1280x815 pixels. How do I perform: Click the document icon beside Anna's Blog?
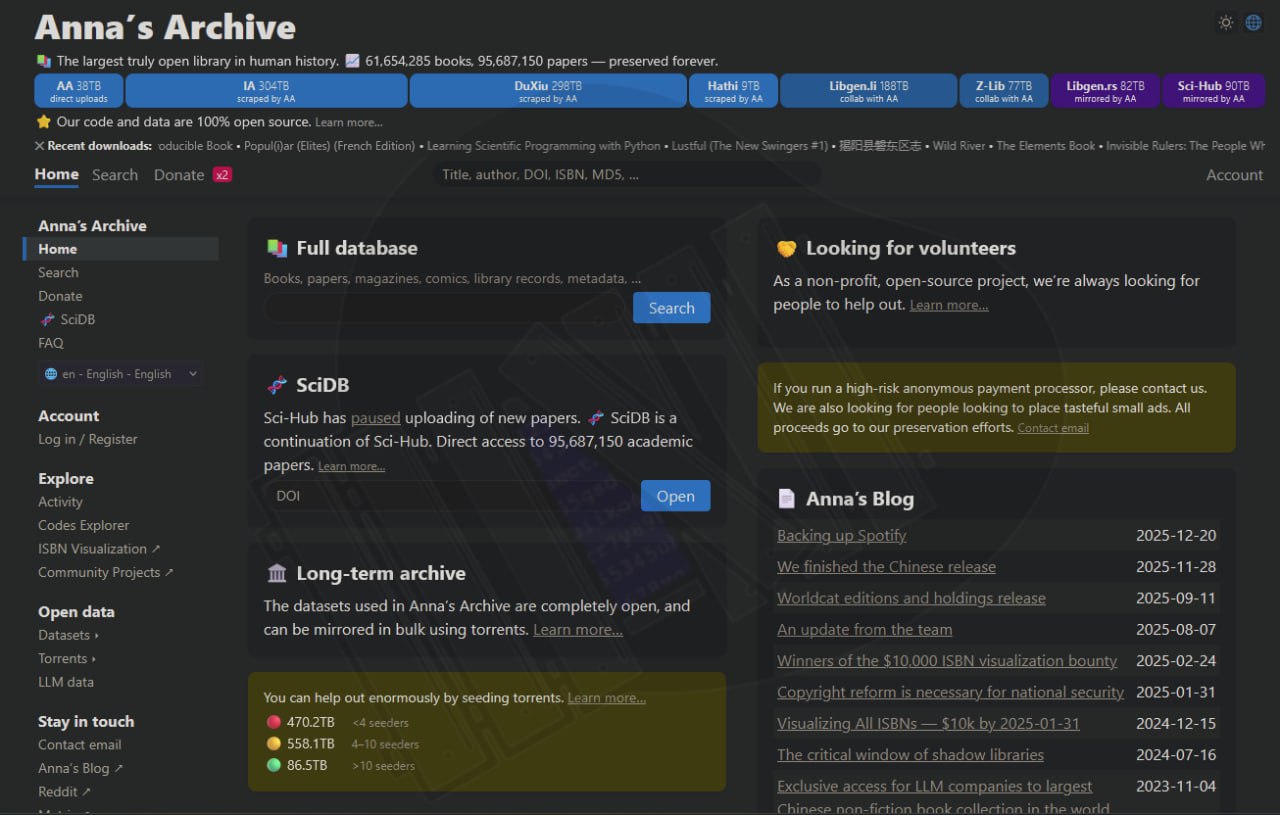pos(787,498)
